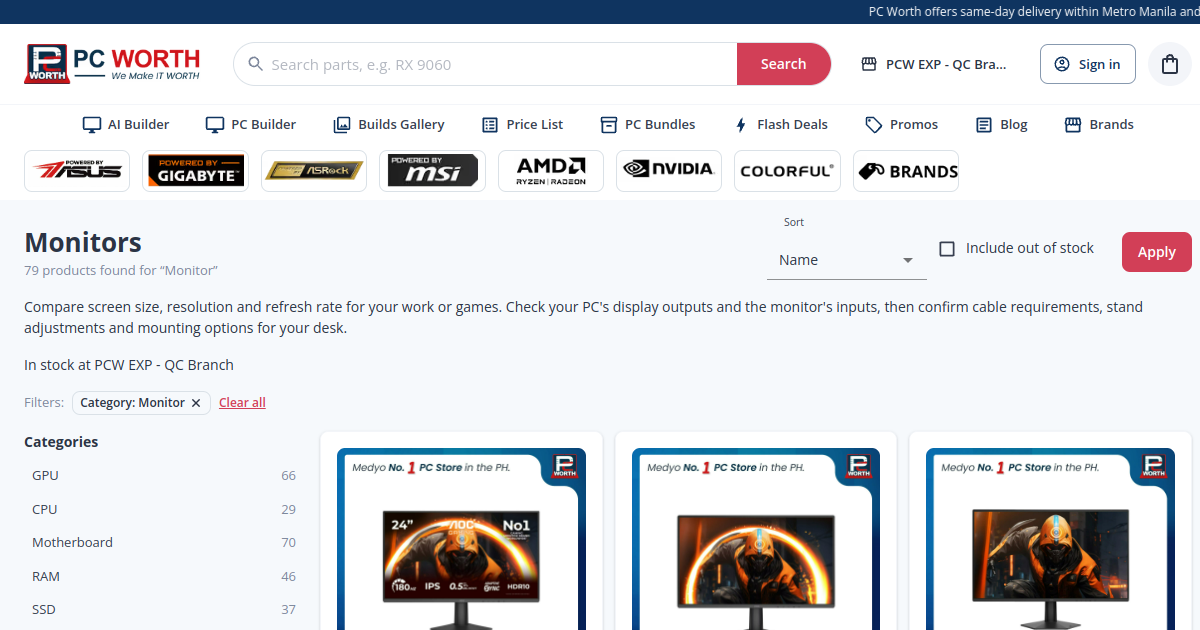Open PCW EXP - QC Branch store selector
The image size is (1200, 630).
pos(934,64)
